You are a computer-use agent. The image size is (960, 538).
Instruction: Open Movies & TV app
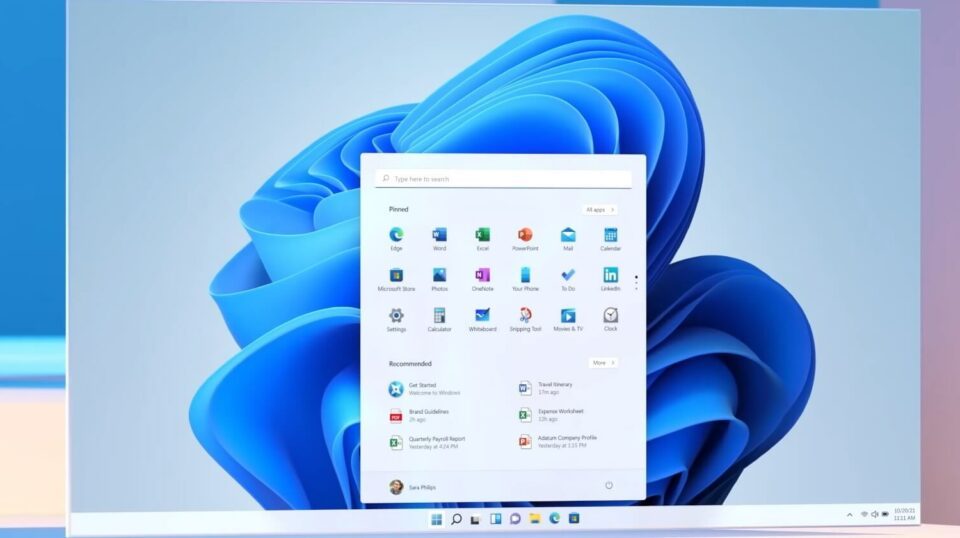pyautogui.click(x=568, y=319)
